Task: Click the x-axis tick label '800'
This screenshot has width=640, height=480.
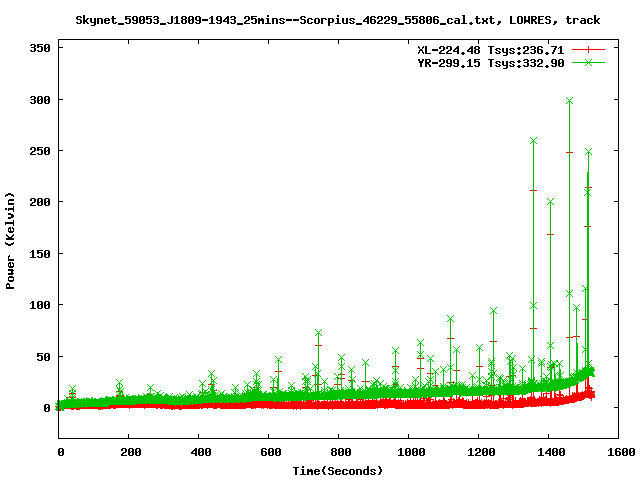Action: pyautogui.click(x=341, y=452)
